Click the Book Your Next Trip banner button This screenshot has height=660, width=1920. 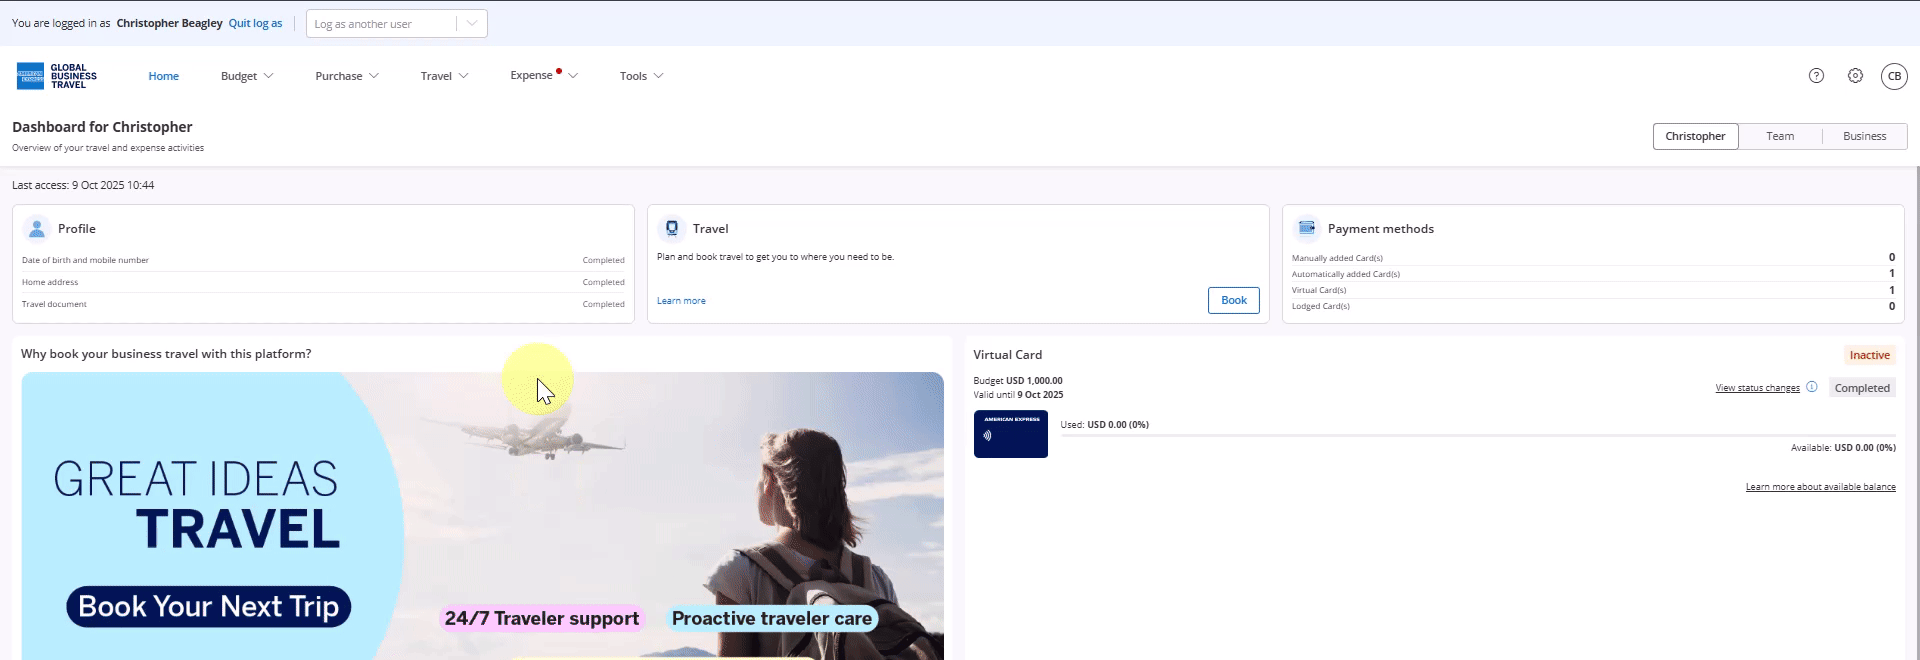(209, 607)
